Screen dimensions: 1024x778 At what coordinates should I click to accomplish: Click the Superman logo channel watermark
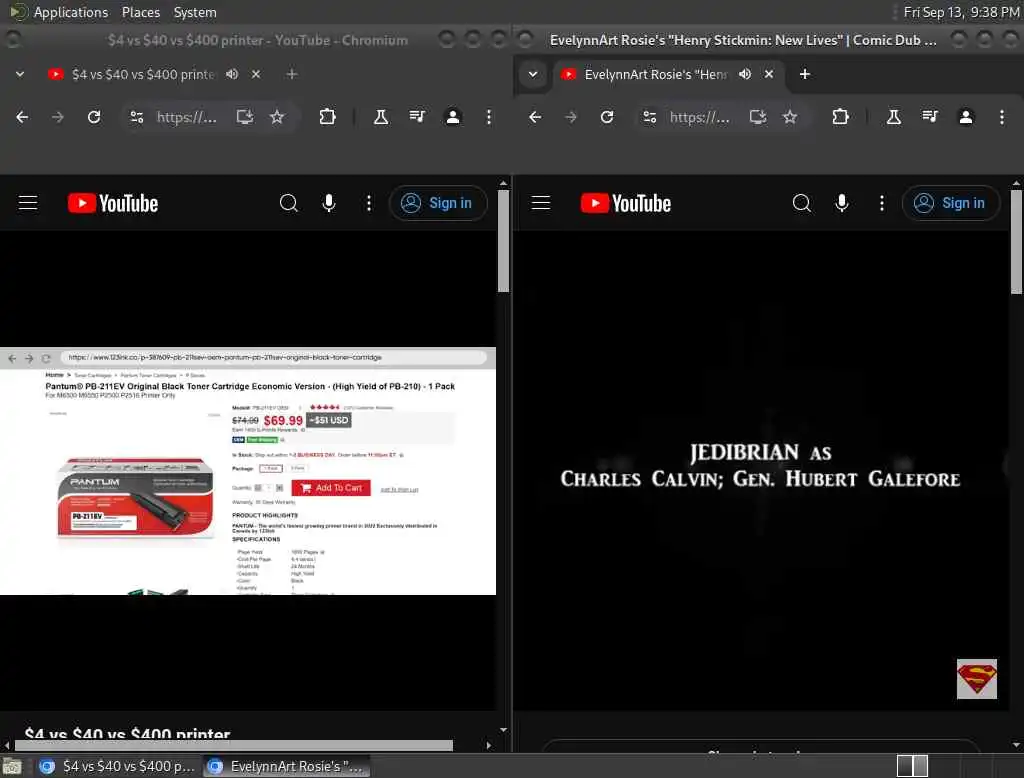click(976, 679)
